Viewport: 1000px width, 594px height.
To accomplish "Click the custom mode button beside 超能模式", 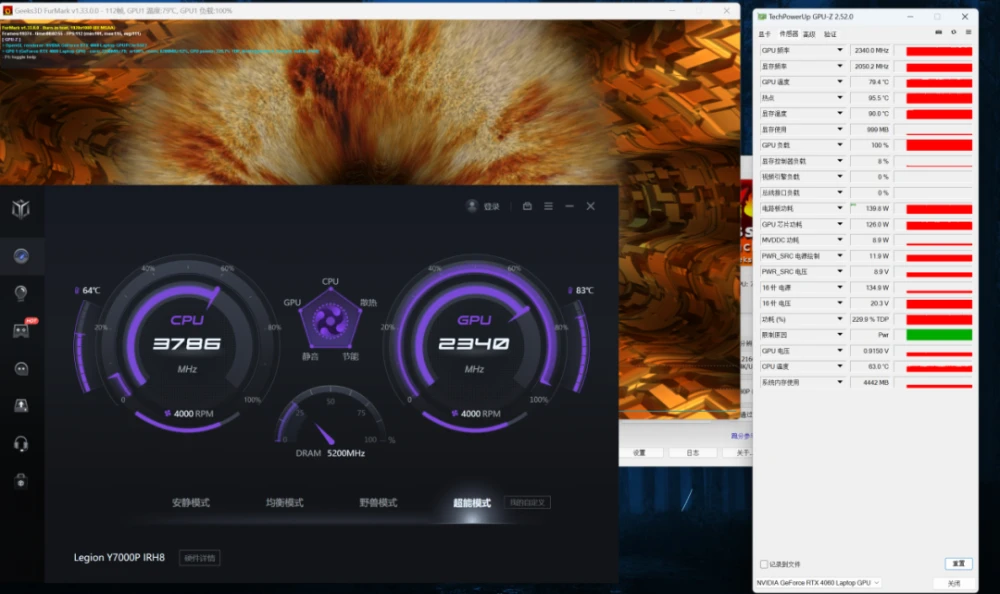I will [527, 503].
